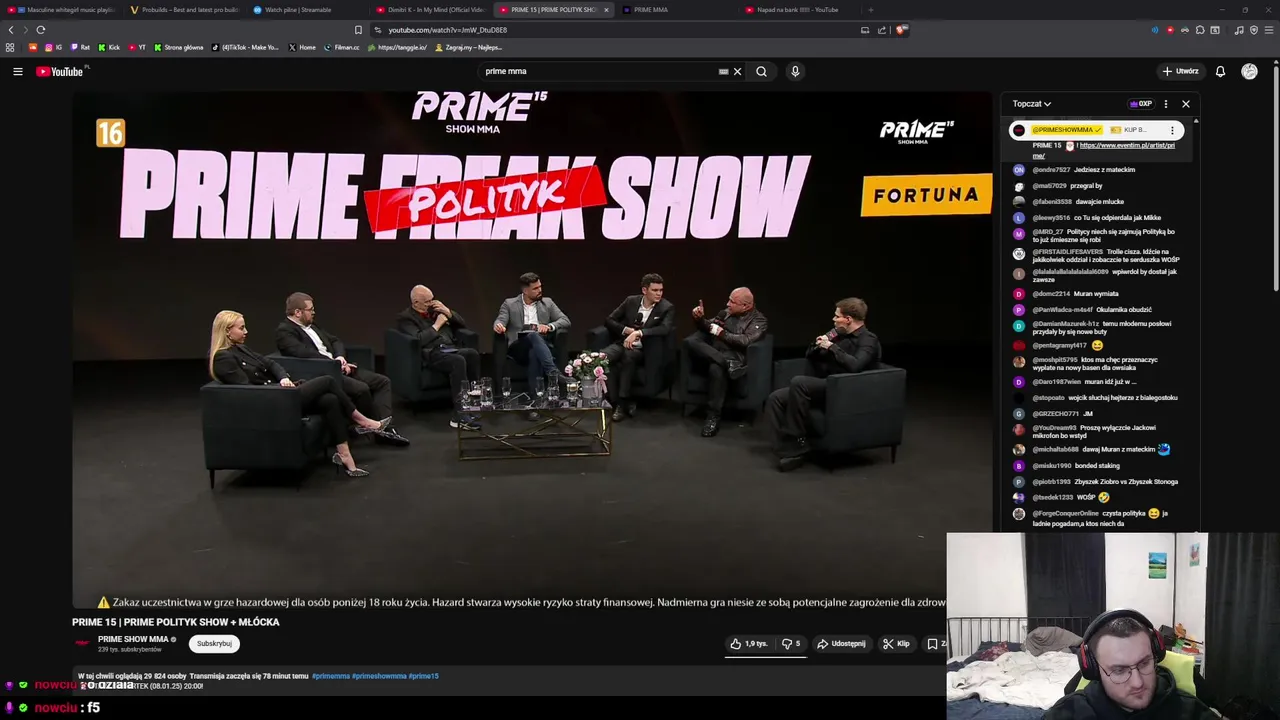Viewport: 1280px width, 720px height.
Task: Open the YouTube account avatar menu
Action: coord(1249,71)
